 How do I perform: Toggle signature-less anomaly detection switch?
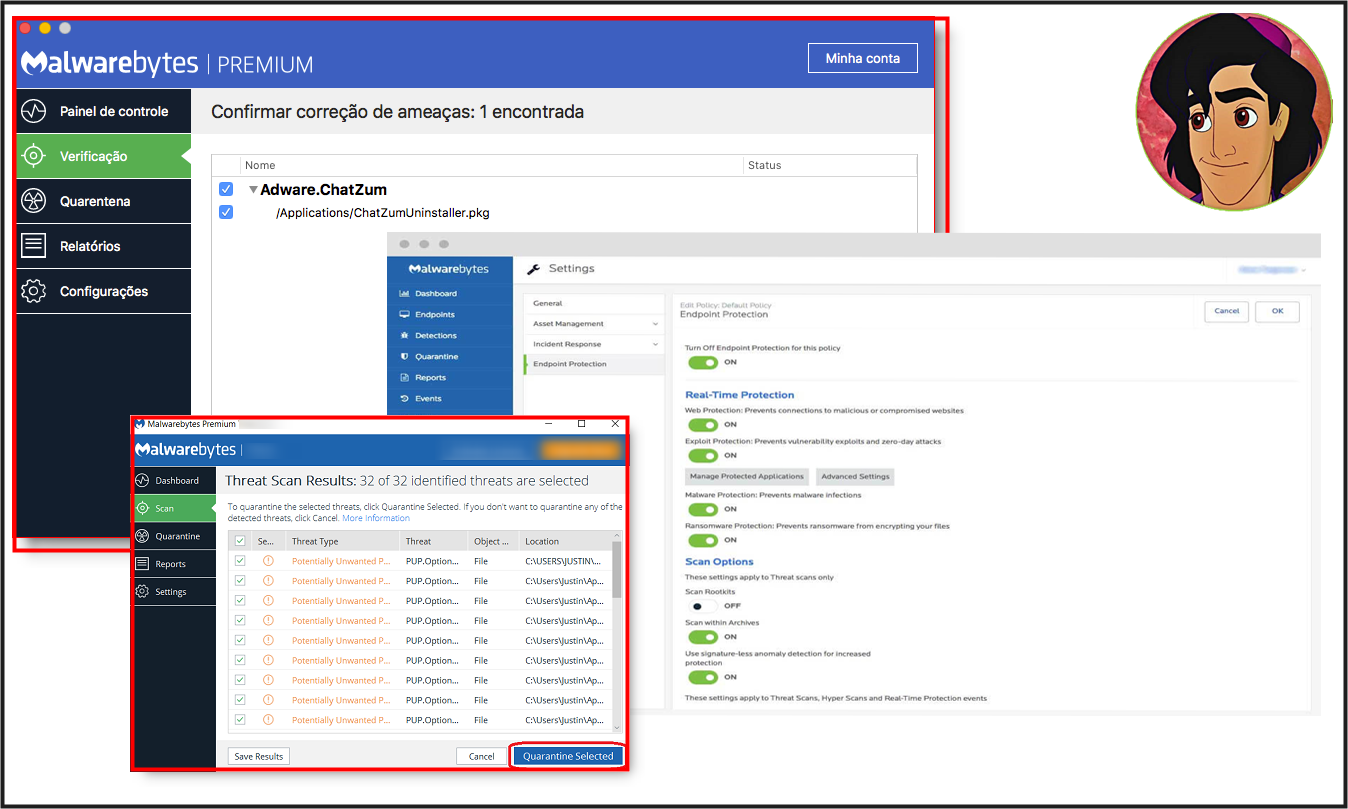(x=703, y=677)
